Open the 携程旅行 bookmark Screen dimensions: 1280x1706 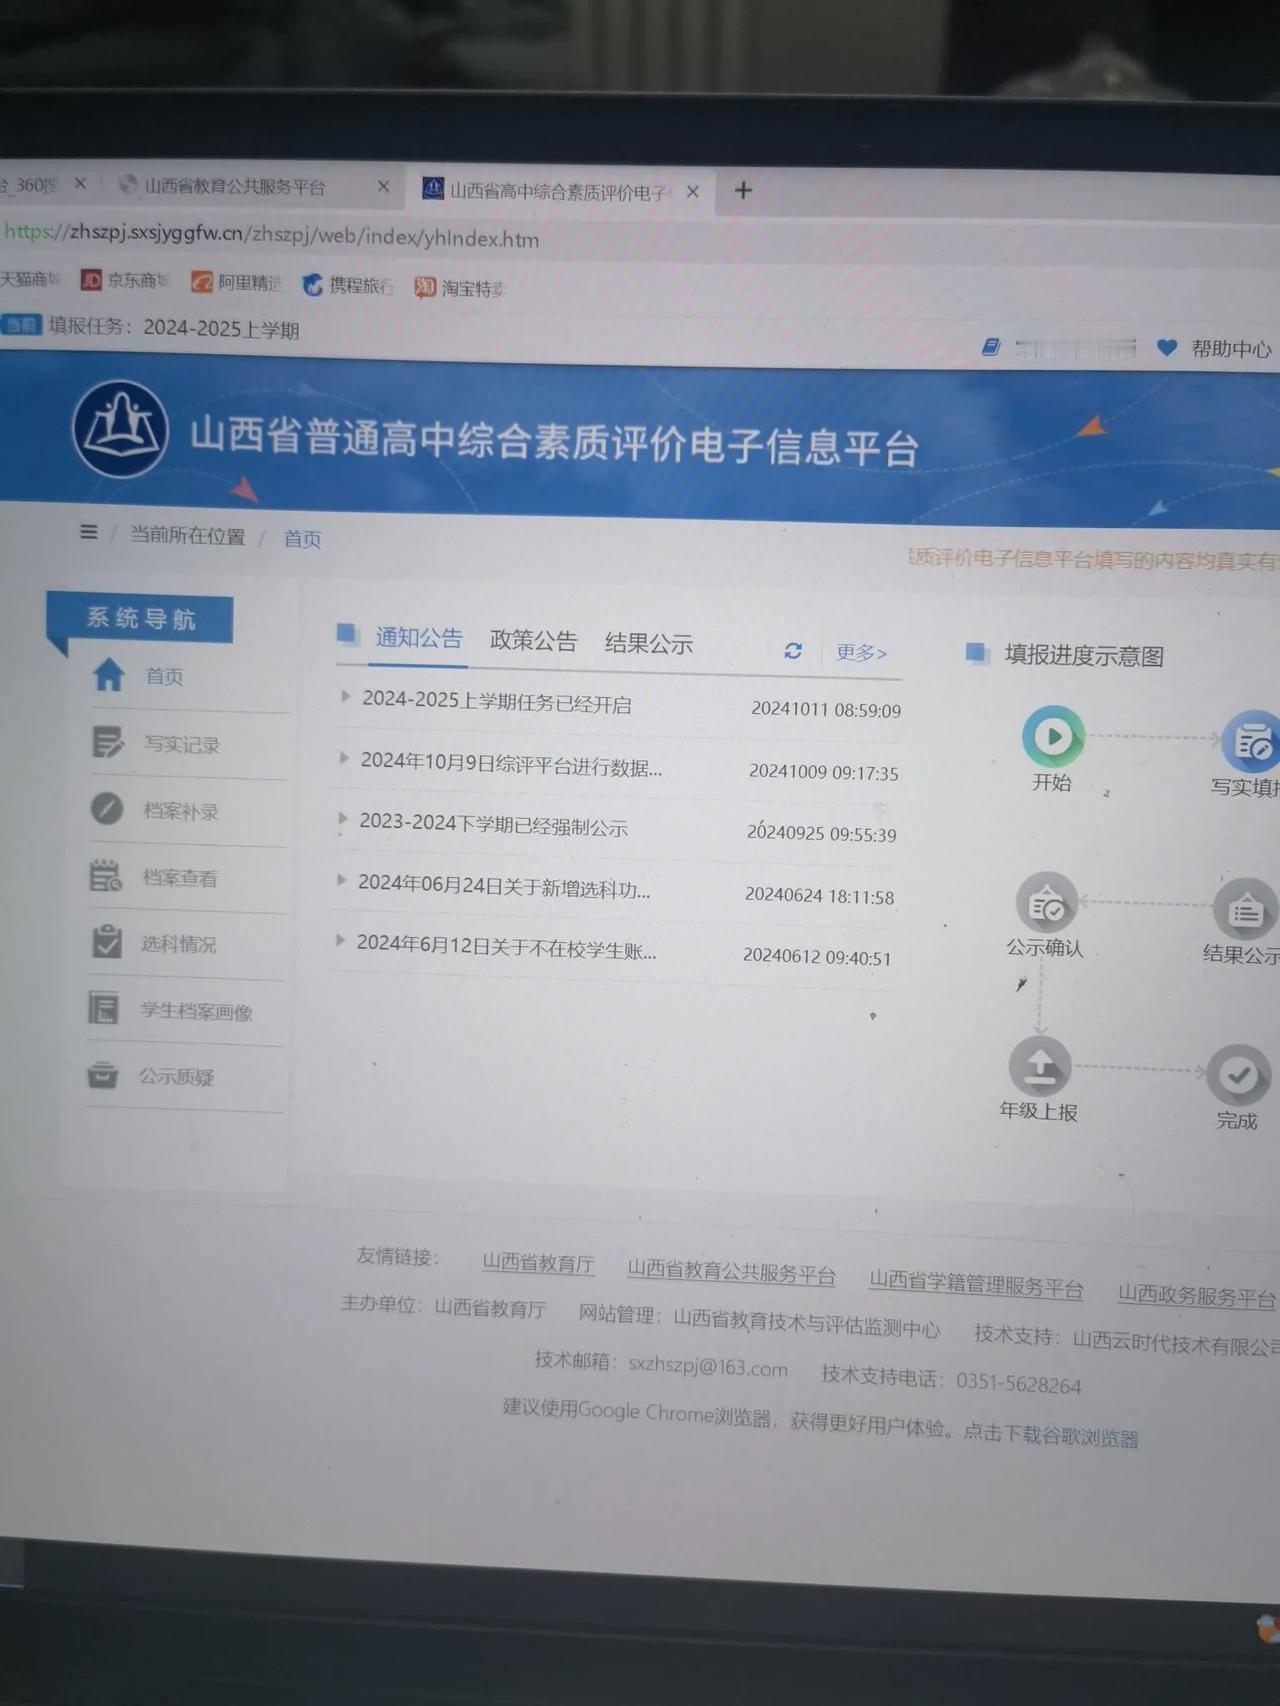347,286
